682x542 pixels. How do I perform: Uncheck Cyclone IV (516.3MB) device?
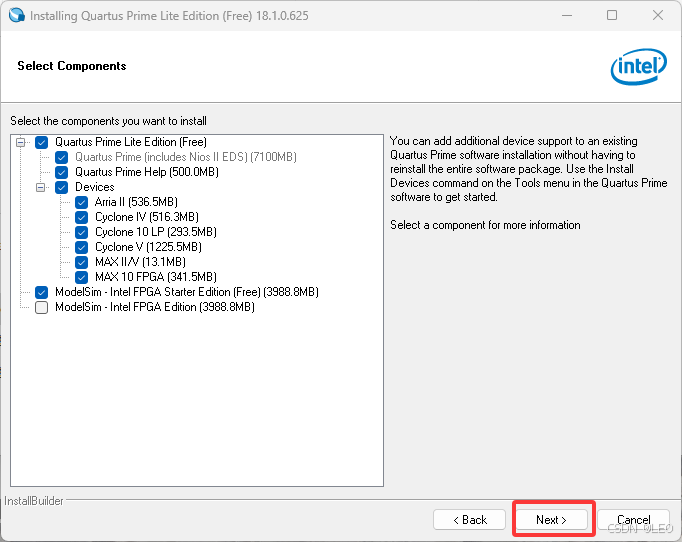click(x=81, y=217)
